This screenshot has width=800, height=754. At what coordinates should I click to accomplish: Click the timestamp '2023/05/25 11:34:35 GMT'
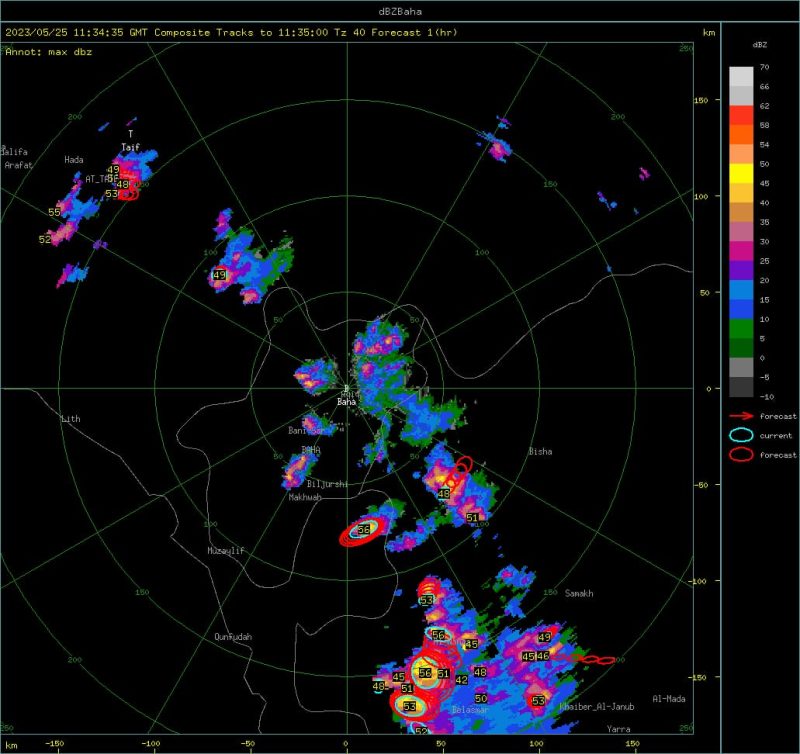point(76,32)
